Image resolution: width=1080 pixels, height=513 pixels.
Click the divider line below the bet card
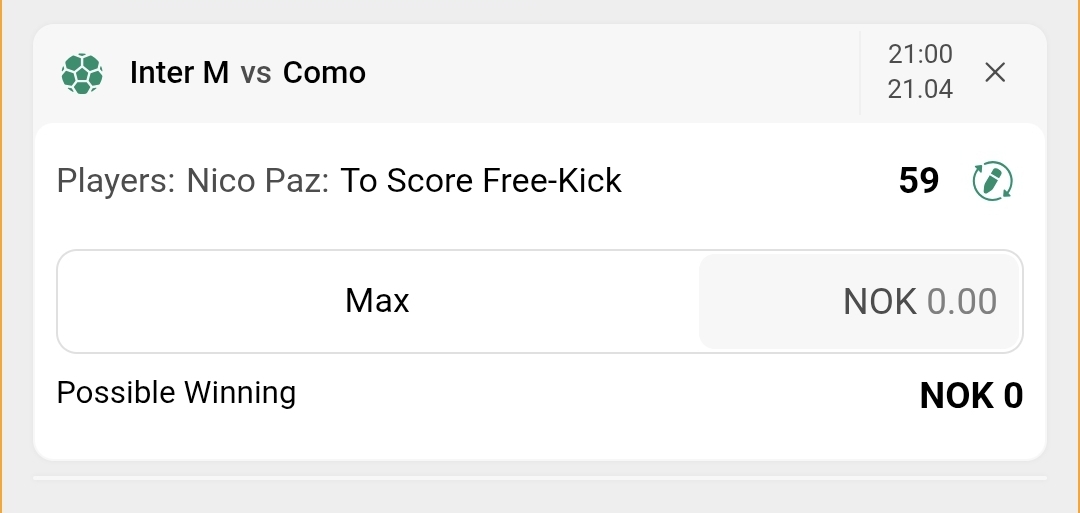coord(540,478)
